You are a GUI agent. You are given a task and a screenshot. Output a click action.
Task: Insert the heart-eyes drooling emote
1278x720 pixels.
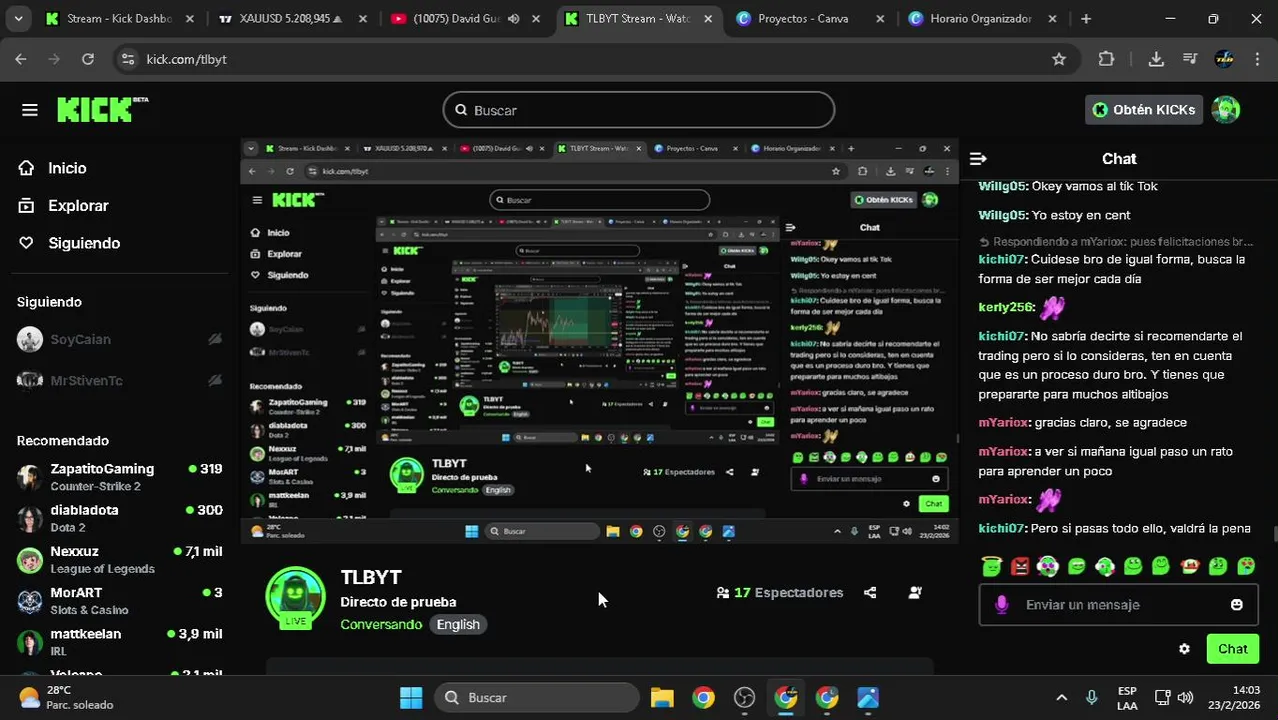click(x=1246, y=566)
